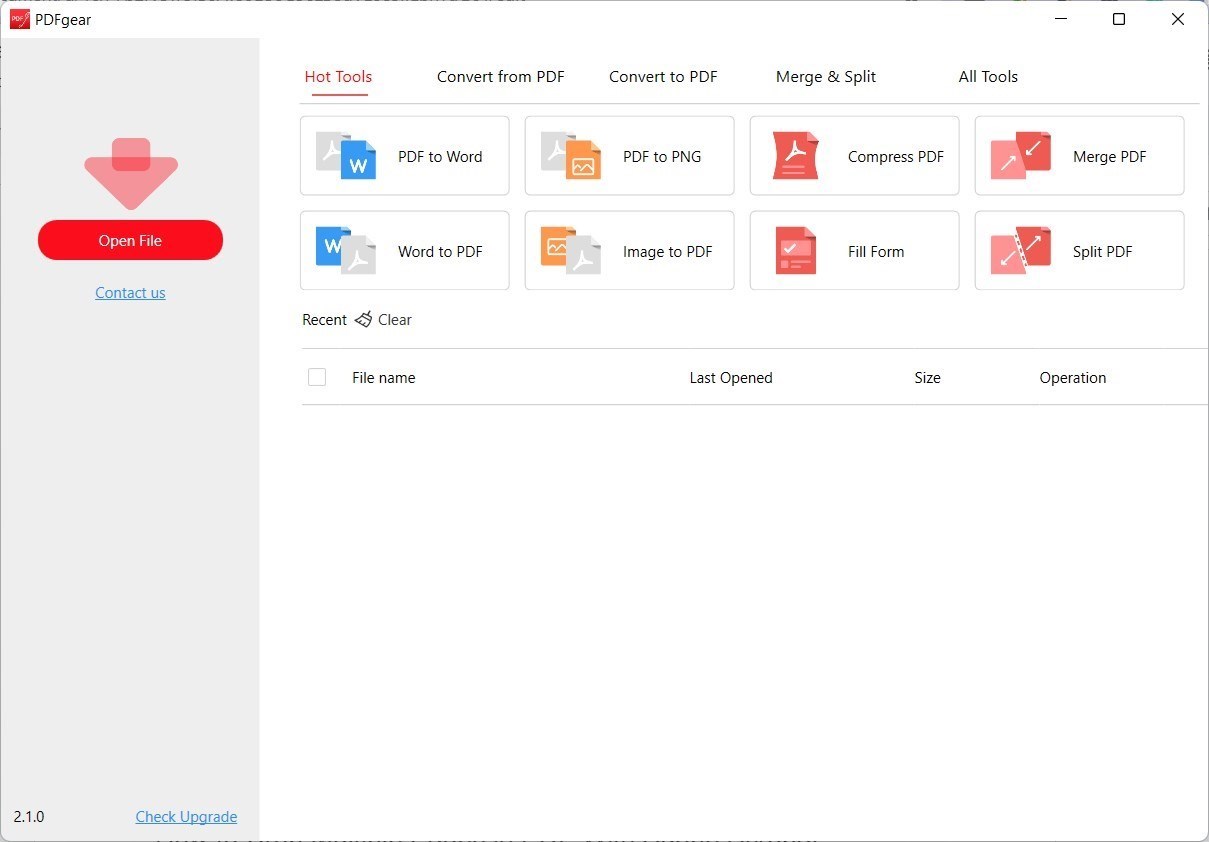This screenshot has width=1209, height=842.
Task: Switch to the Convert to PDF tab
Action: pyautogui.click(x=663, y=76)
